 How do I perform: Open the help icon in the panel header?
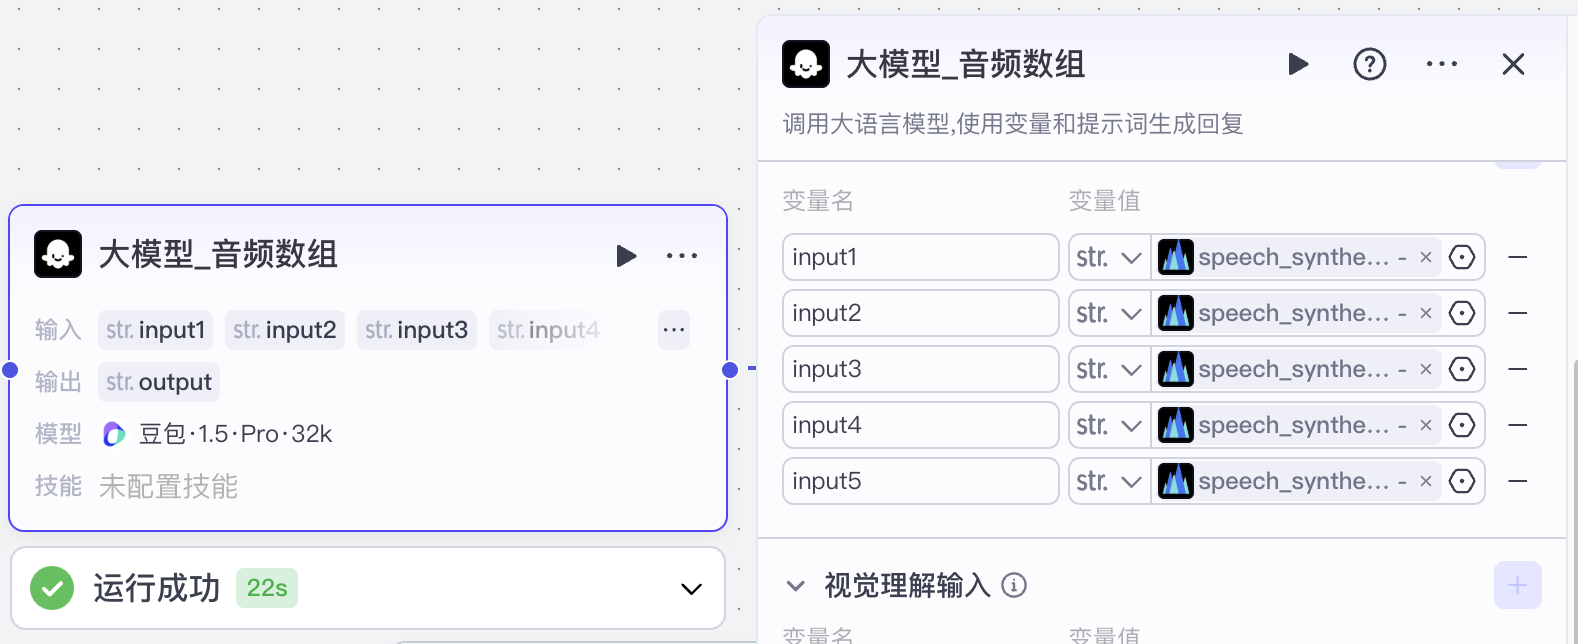click(x=1369, y=63)
